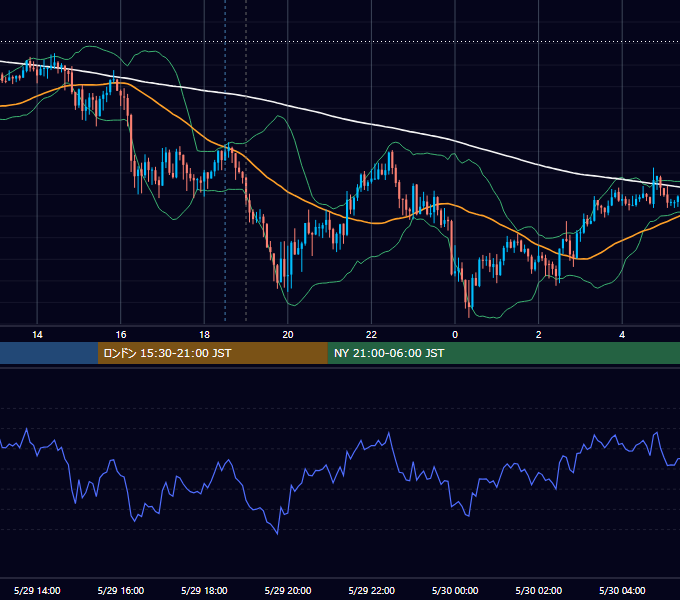The image size is (680, 600).
Task: Click the 20 hour axis label
Action: click(x=288, y=335)
